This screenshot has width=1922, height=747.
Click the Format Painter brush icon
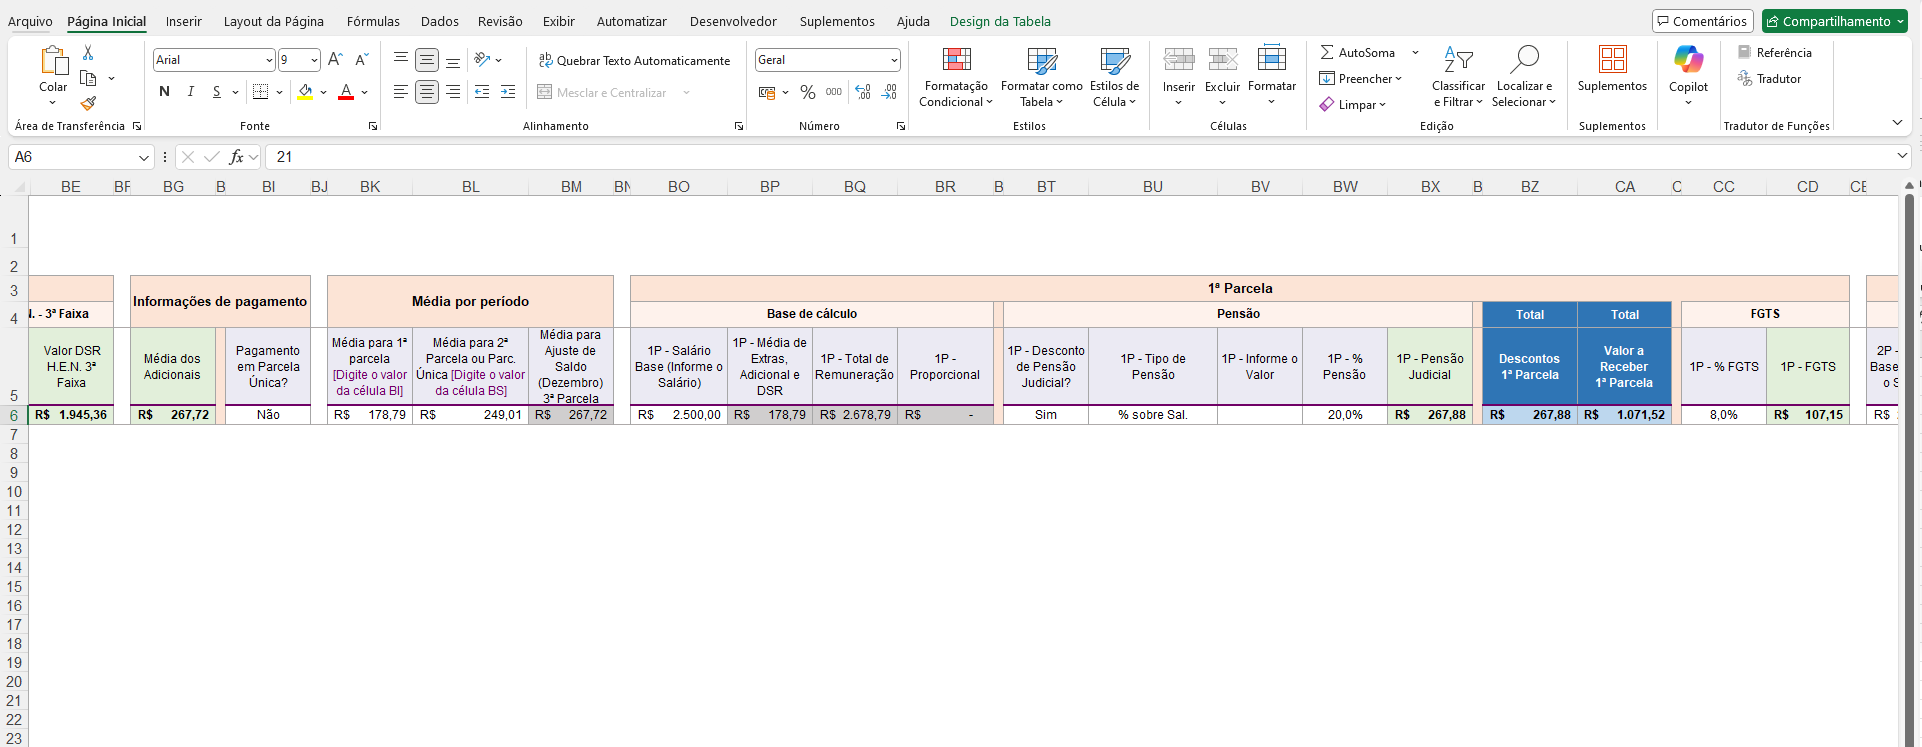[88, 103]
